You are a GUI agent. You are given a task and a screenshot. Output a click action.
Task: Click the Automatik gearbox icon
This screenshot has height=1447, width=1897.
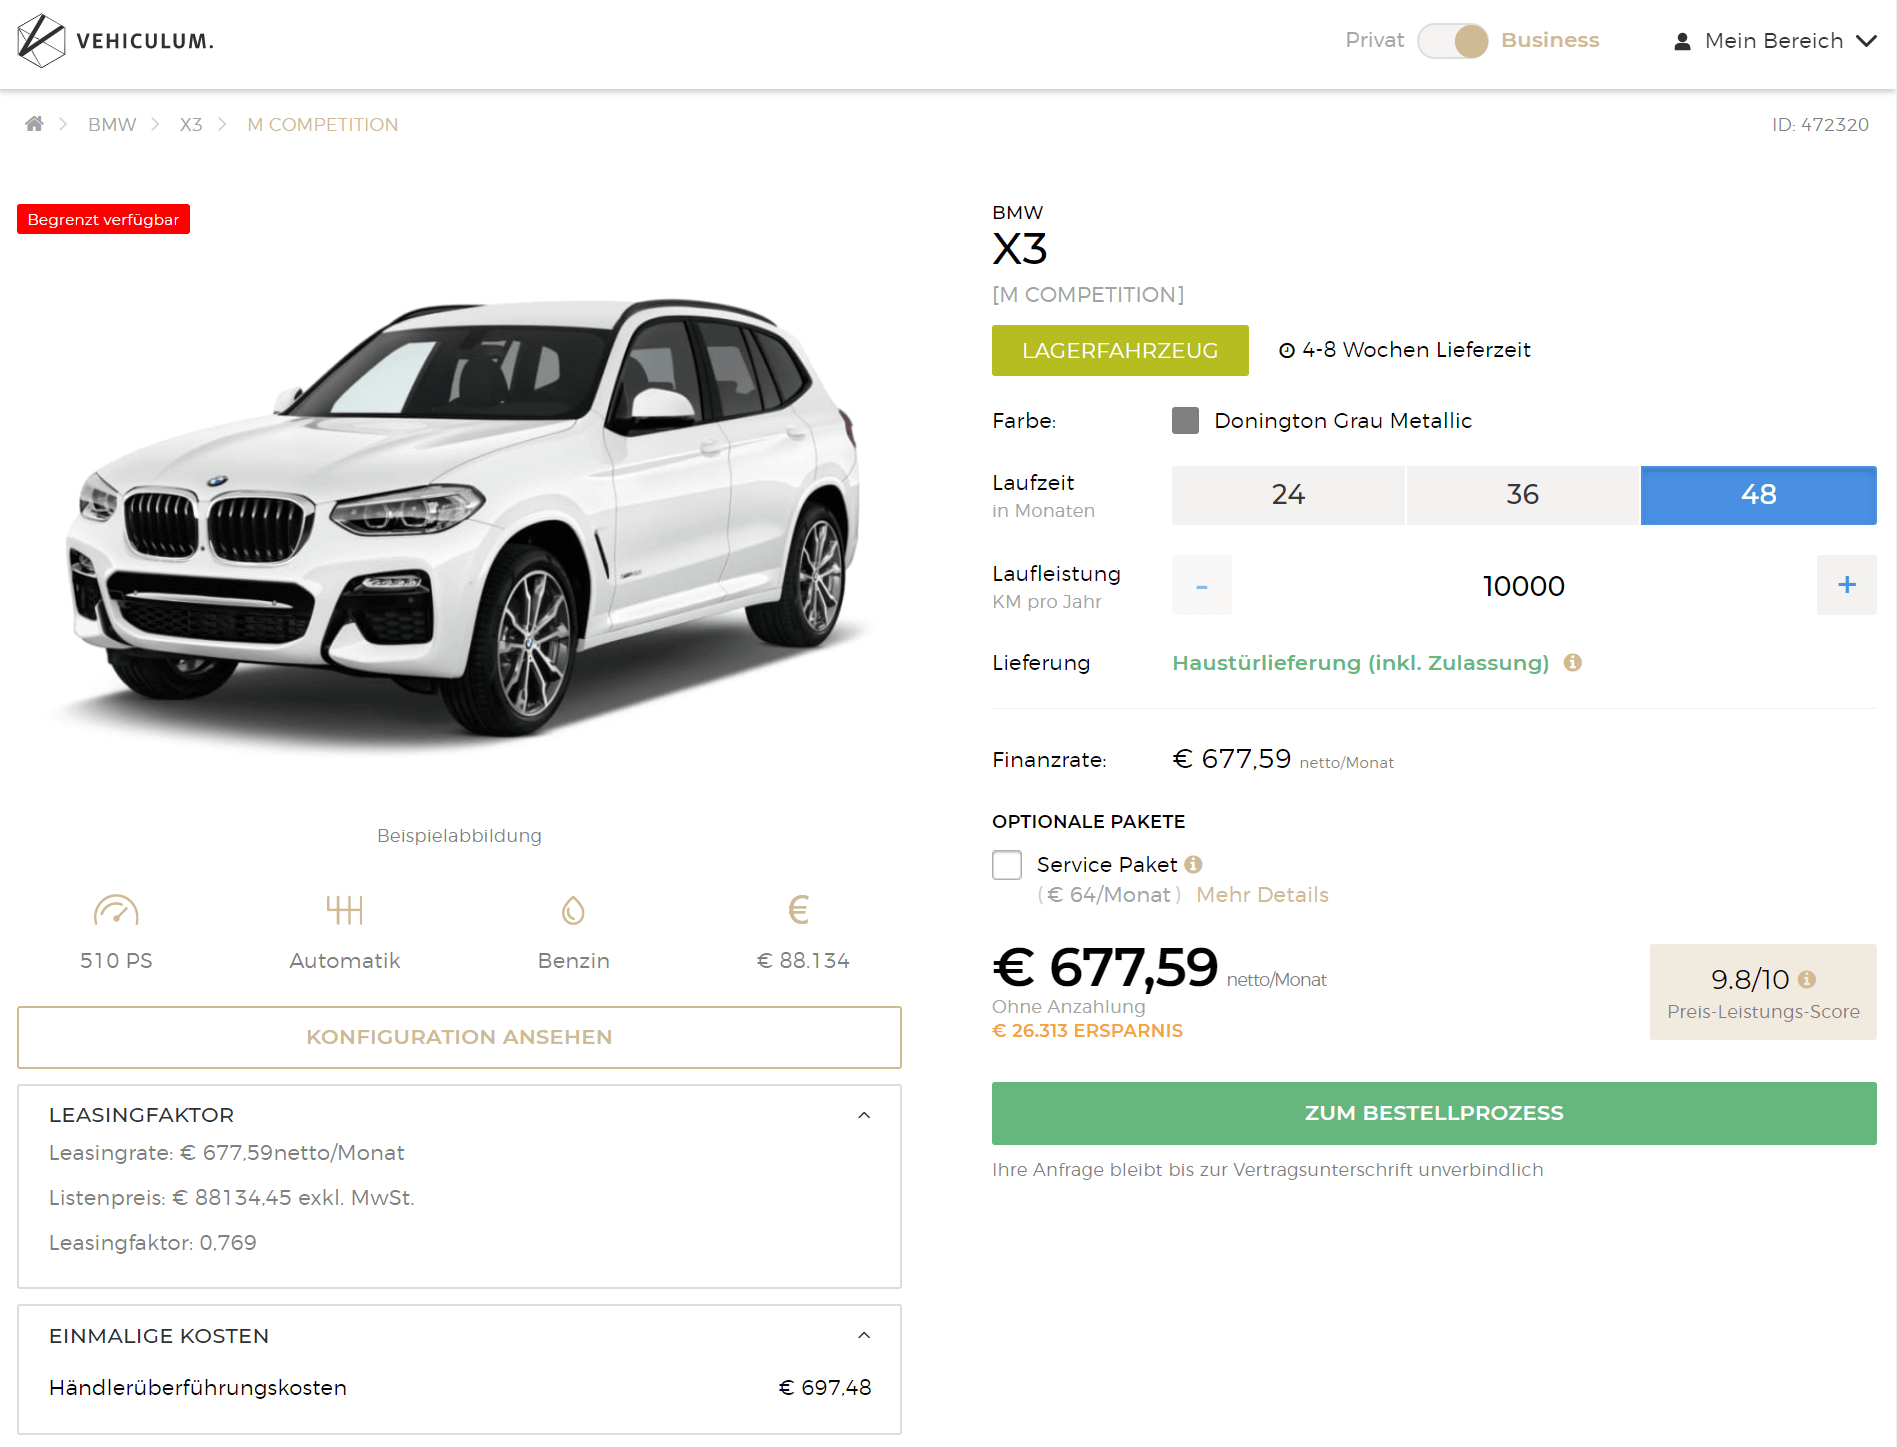344,910
